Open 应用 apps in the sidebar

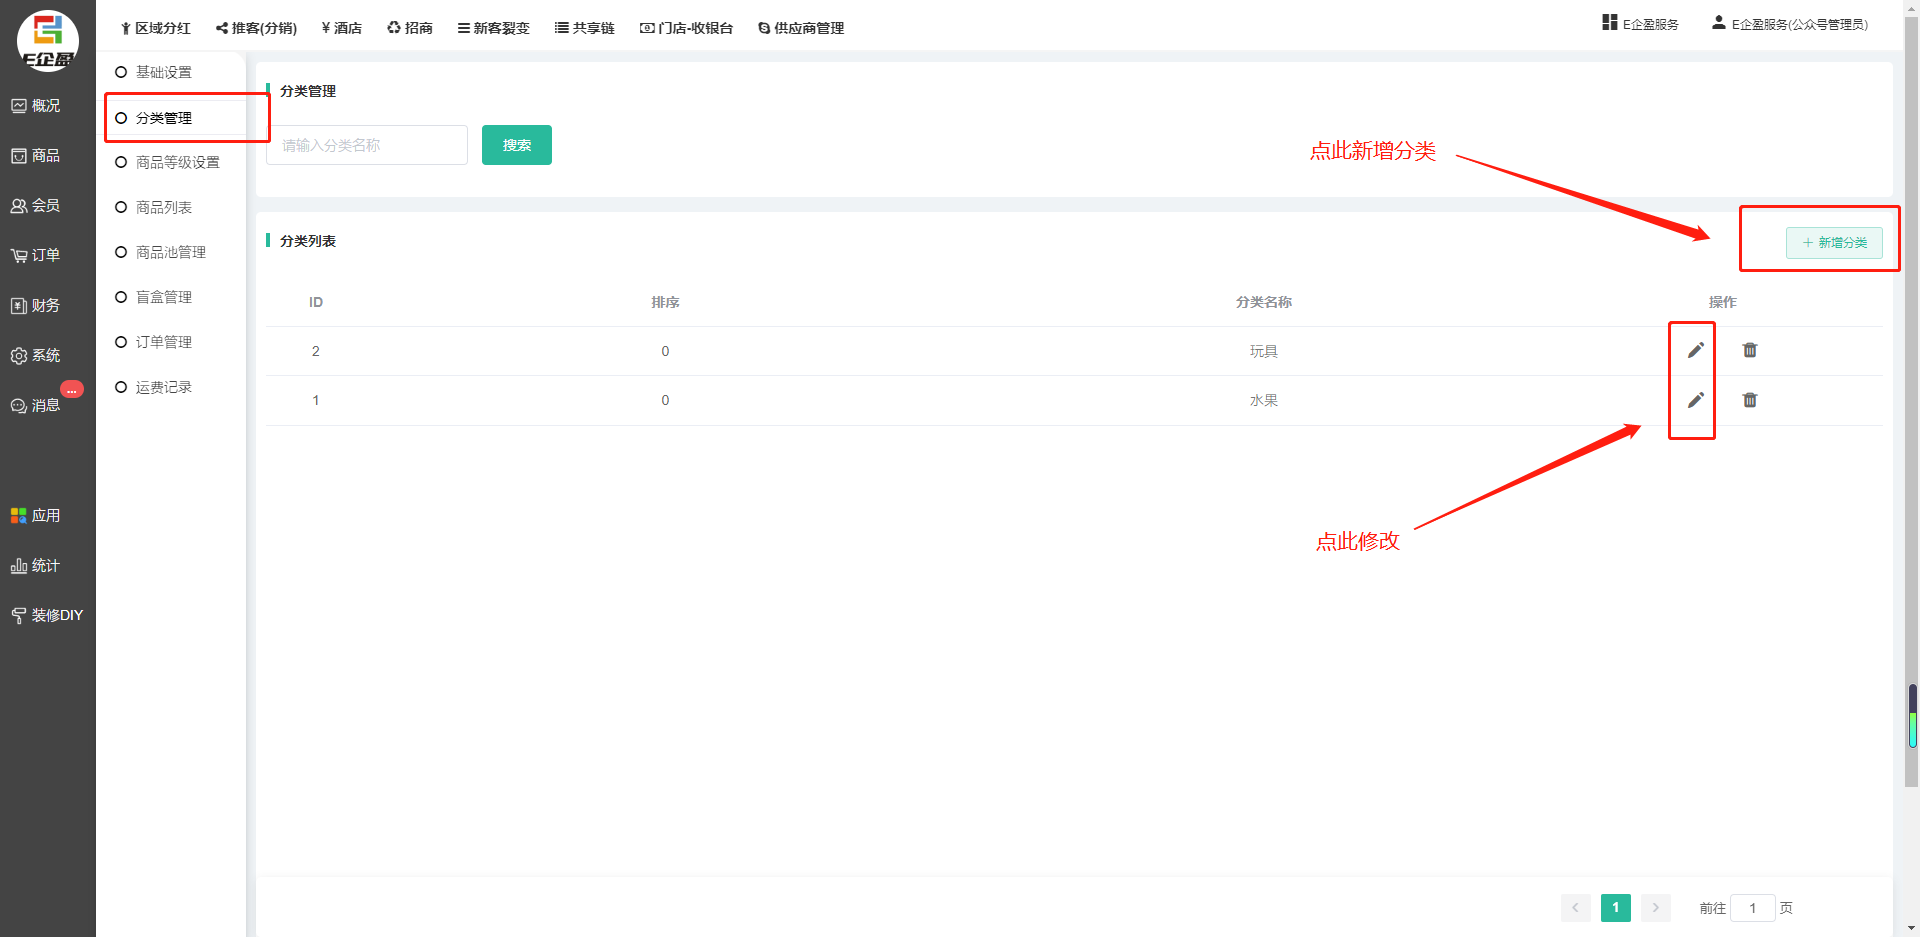36,515
